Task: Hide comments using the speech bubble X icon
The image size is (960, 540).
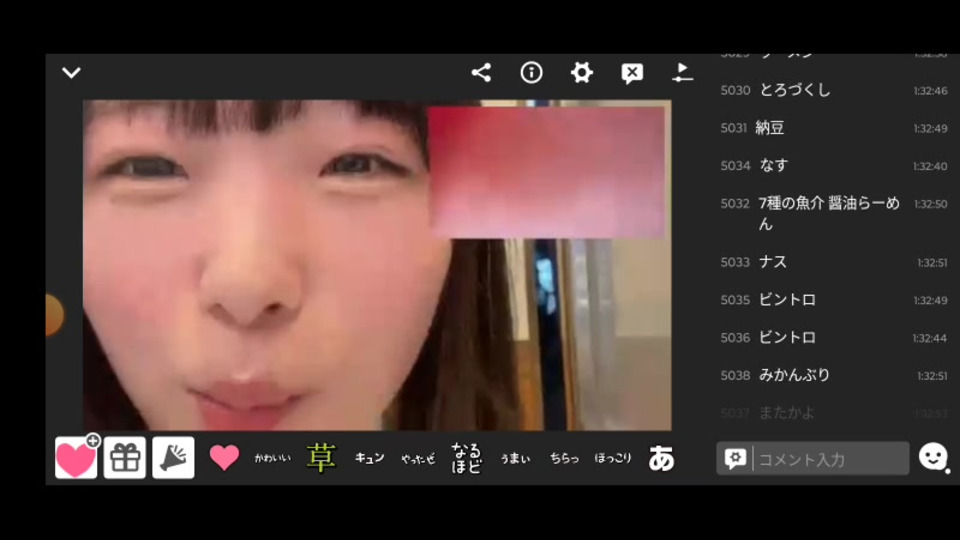Action: coord(632,73)
